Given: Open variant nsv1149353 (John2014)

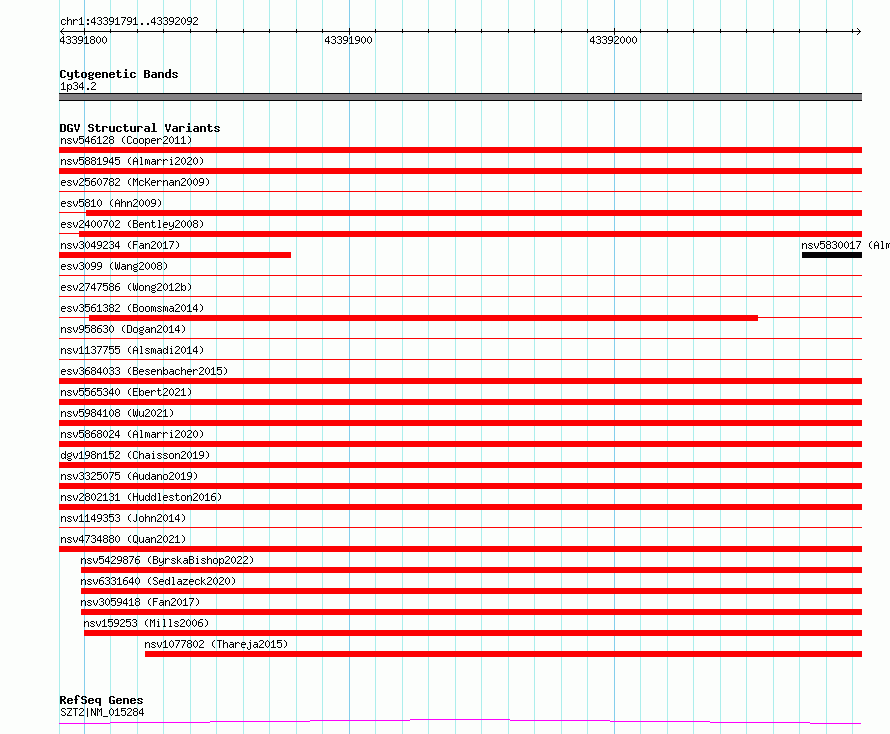Looking at the screenshot, I should (123, 518).
